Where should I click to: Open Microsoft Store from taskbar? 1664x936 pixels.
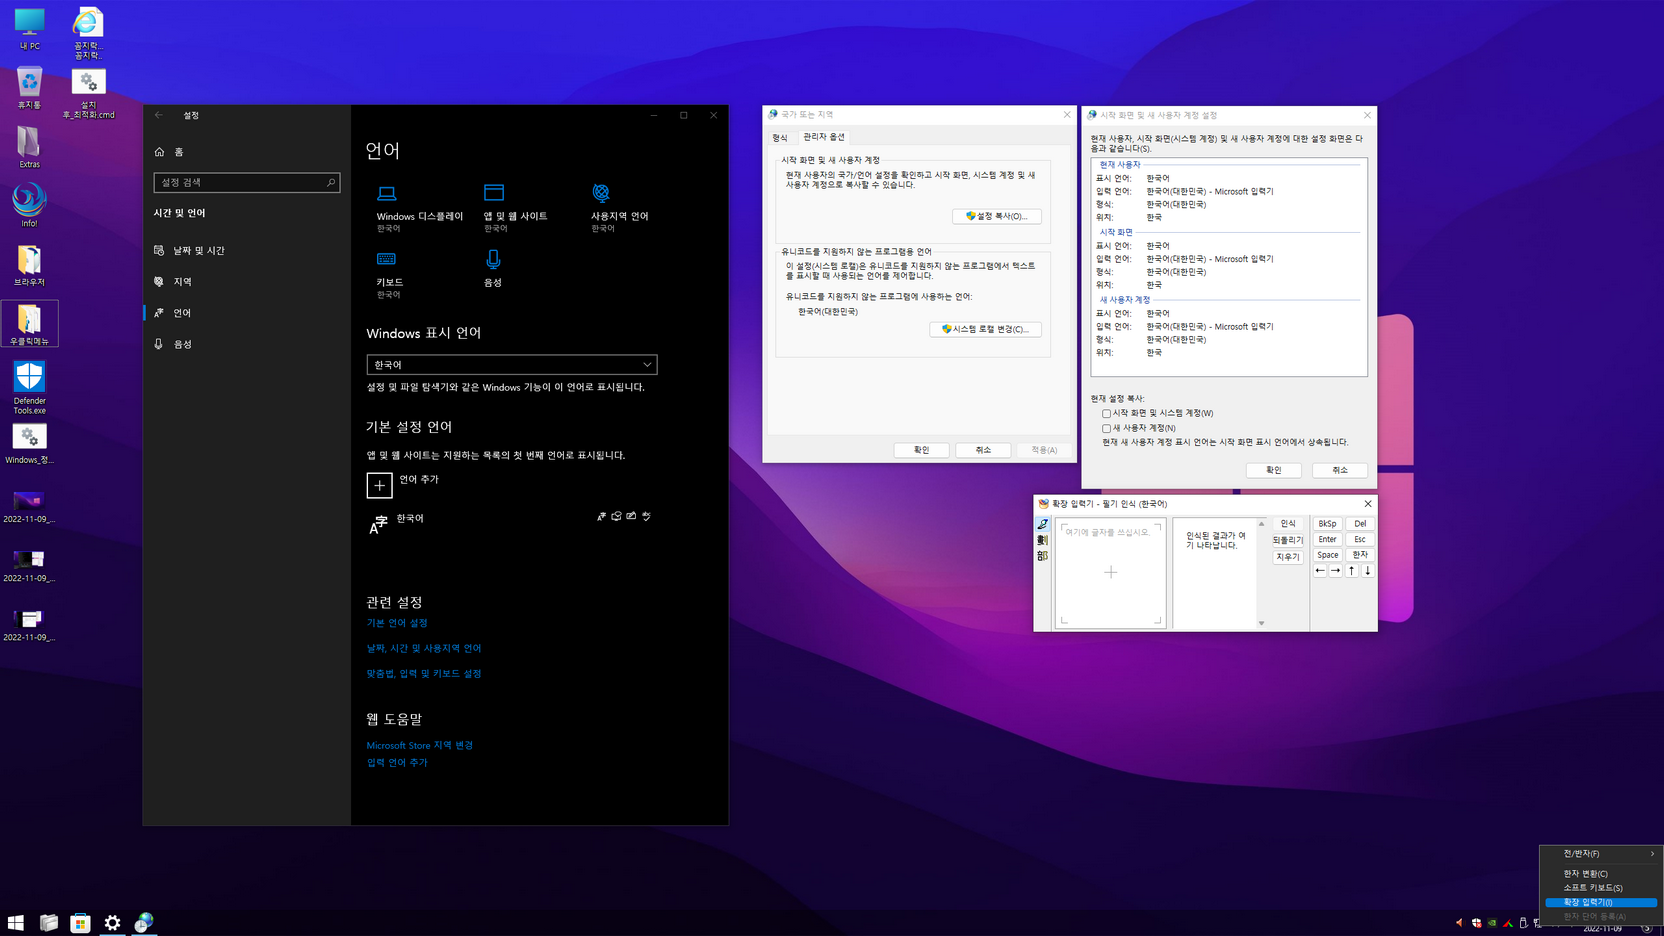80,922
